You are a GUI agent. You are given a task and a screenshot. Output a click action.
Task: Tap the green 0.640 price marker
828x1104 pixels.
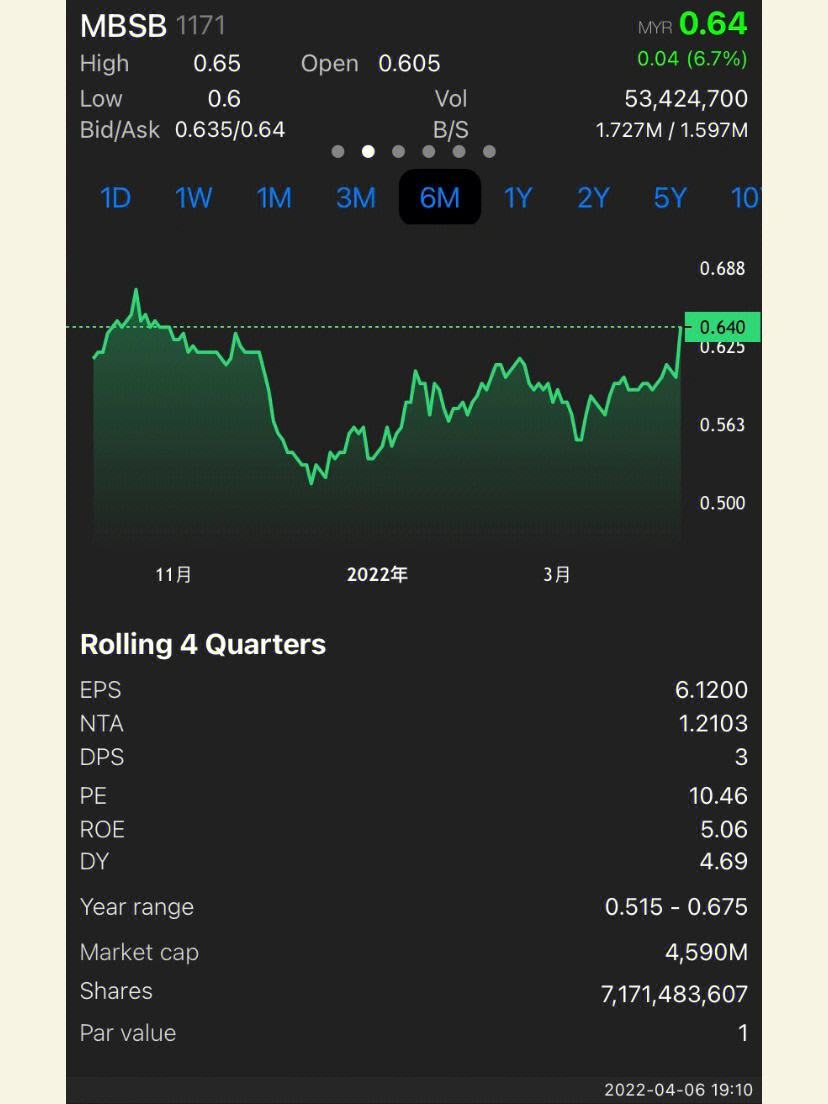[722, 327]
